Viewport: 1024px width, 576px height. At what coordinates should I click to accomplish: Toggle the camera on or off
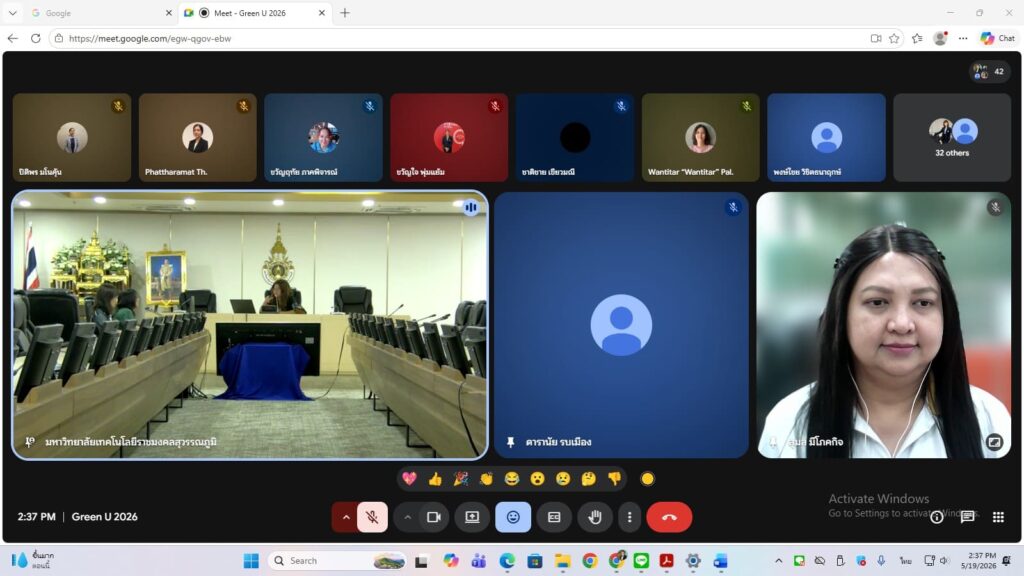(434, 517)
